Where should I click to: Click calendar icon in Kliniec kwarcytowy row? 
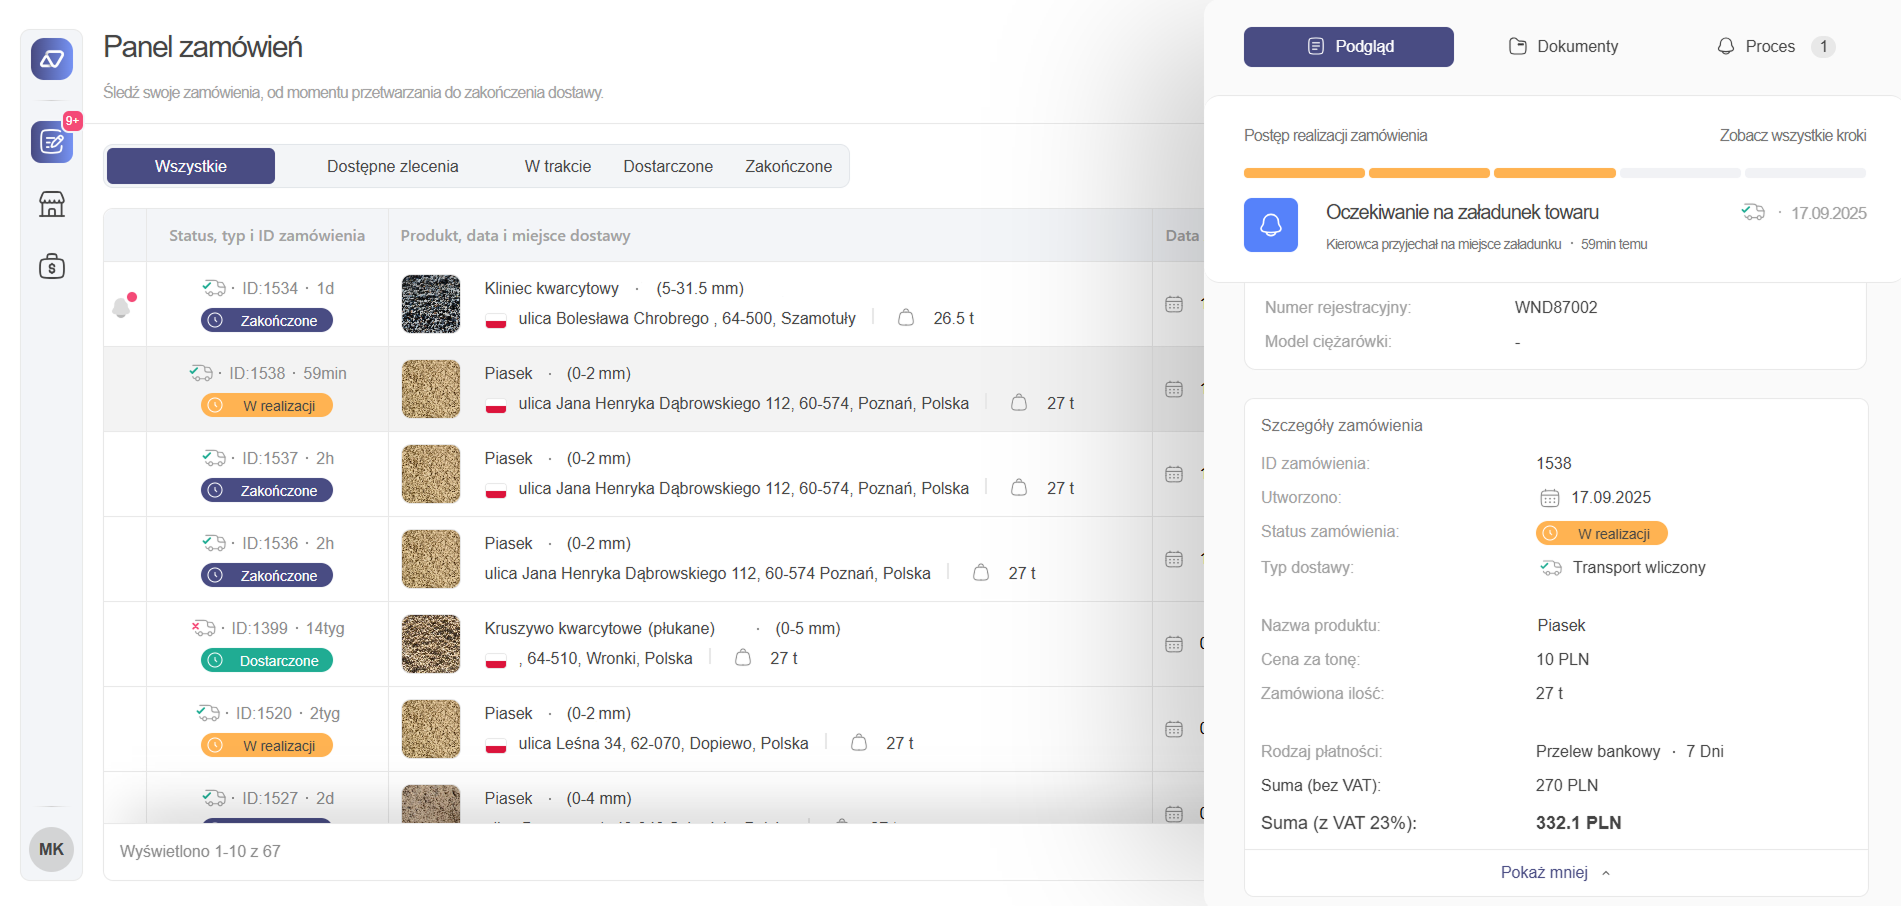click(x=1174, y=304)
